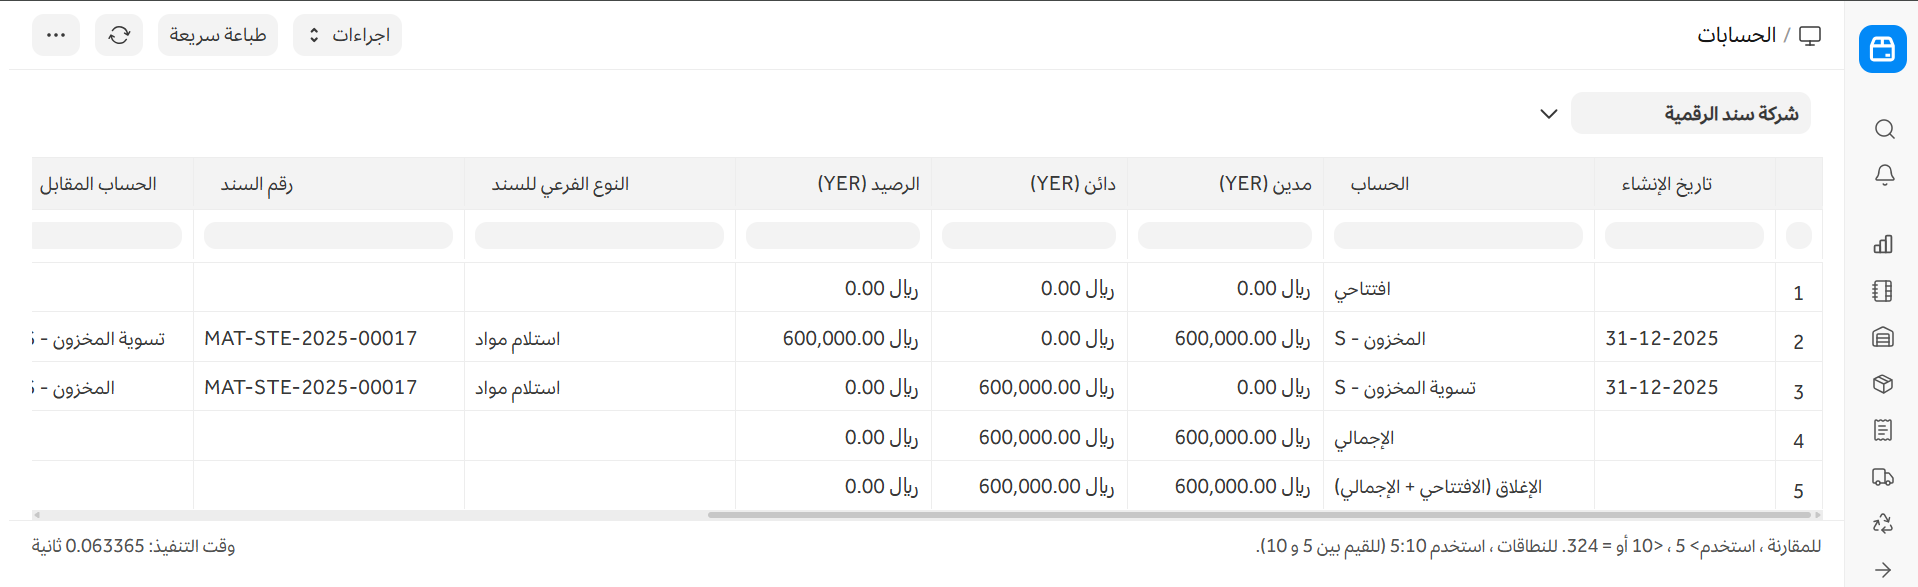Open the اجراءات actions dropdown
The width and height of the screenshot is (1918, 587).
(x=347, y=35)
